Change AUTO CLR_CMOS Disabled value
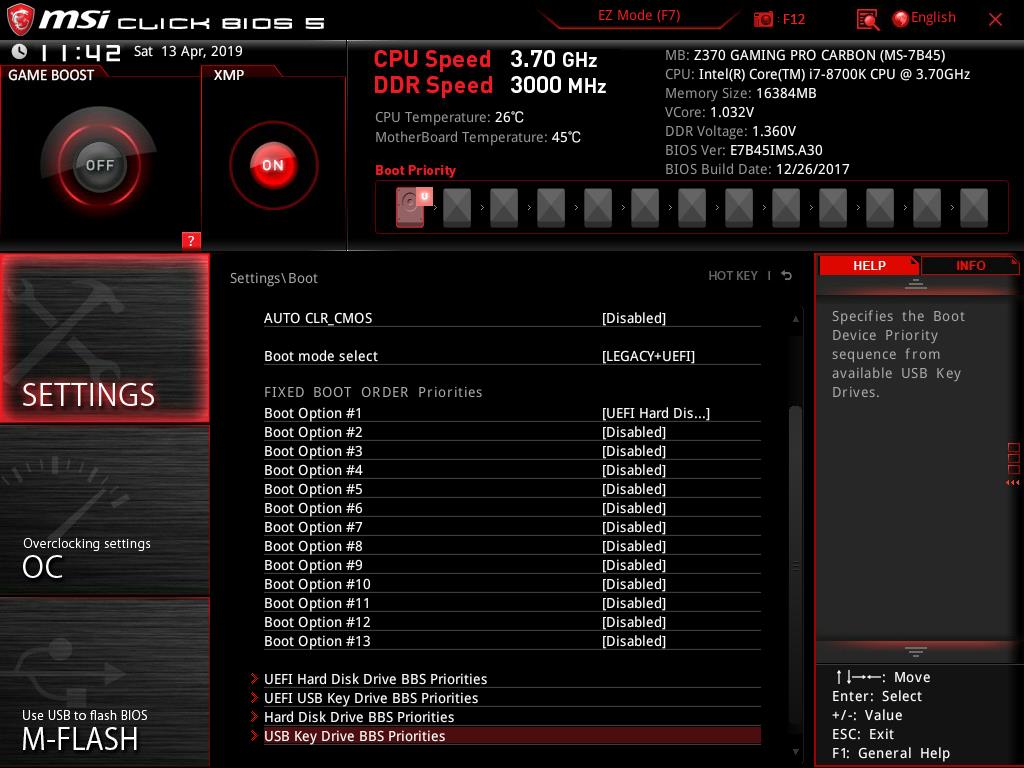This screenshot has height=768, width=1024. coord(633,318)
